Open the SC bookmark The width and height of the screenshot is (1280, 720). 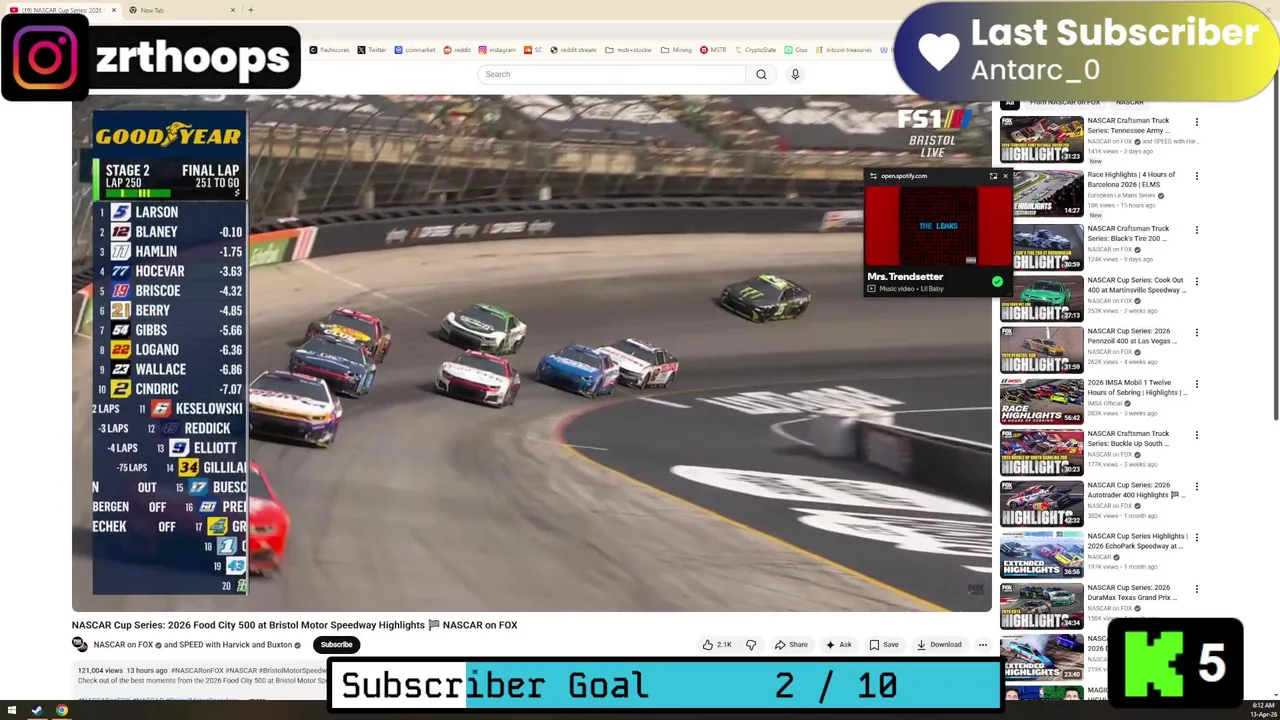click(533, 50)
